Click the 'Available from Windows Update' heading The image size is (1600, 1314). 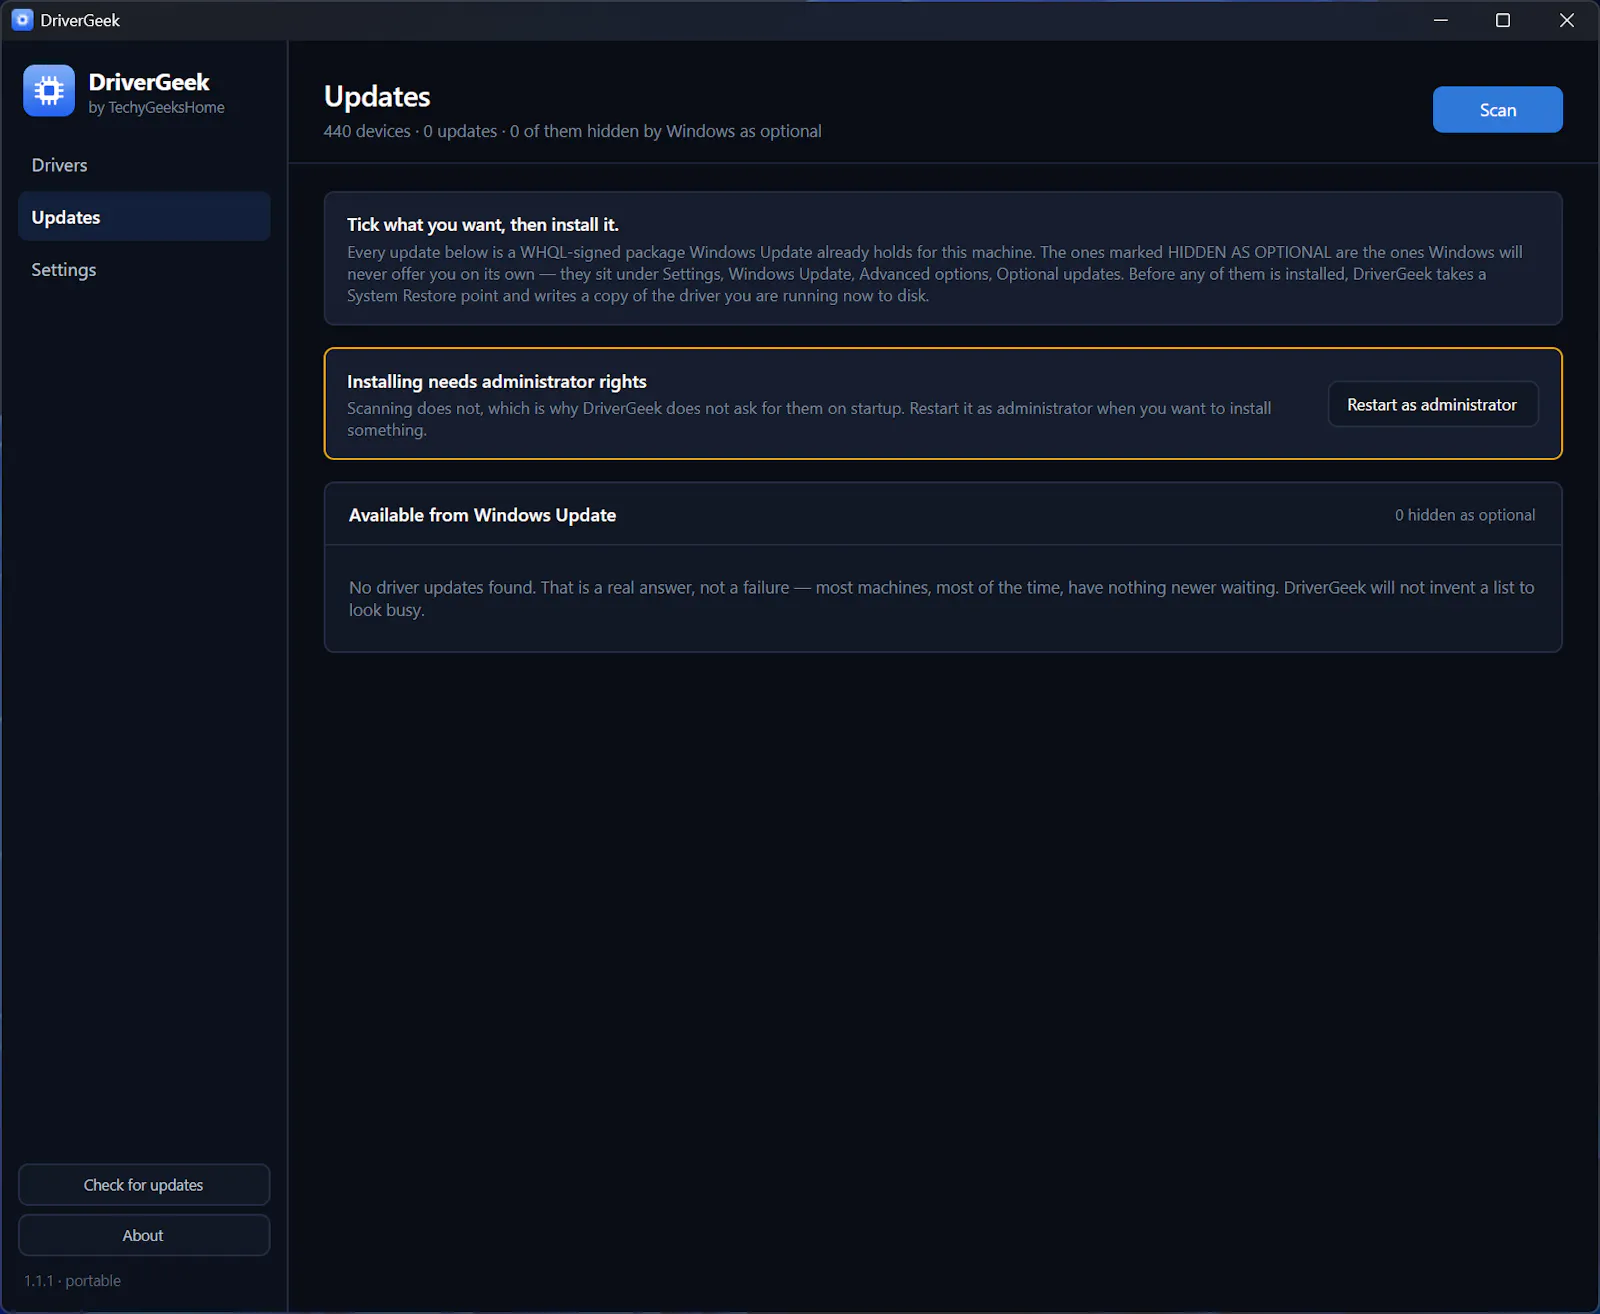[482, 515]
